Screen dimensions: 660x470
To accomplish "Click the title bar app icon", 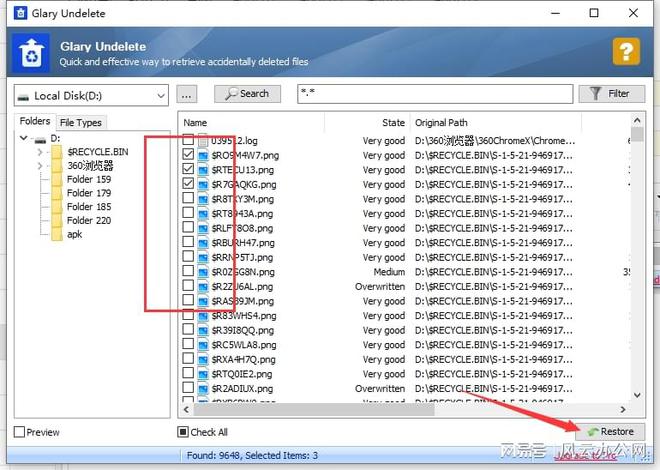I will [x=20, y=13].
